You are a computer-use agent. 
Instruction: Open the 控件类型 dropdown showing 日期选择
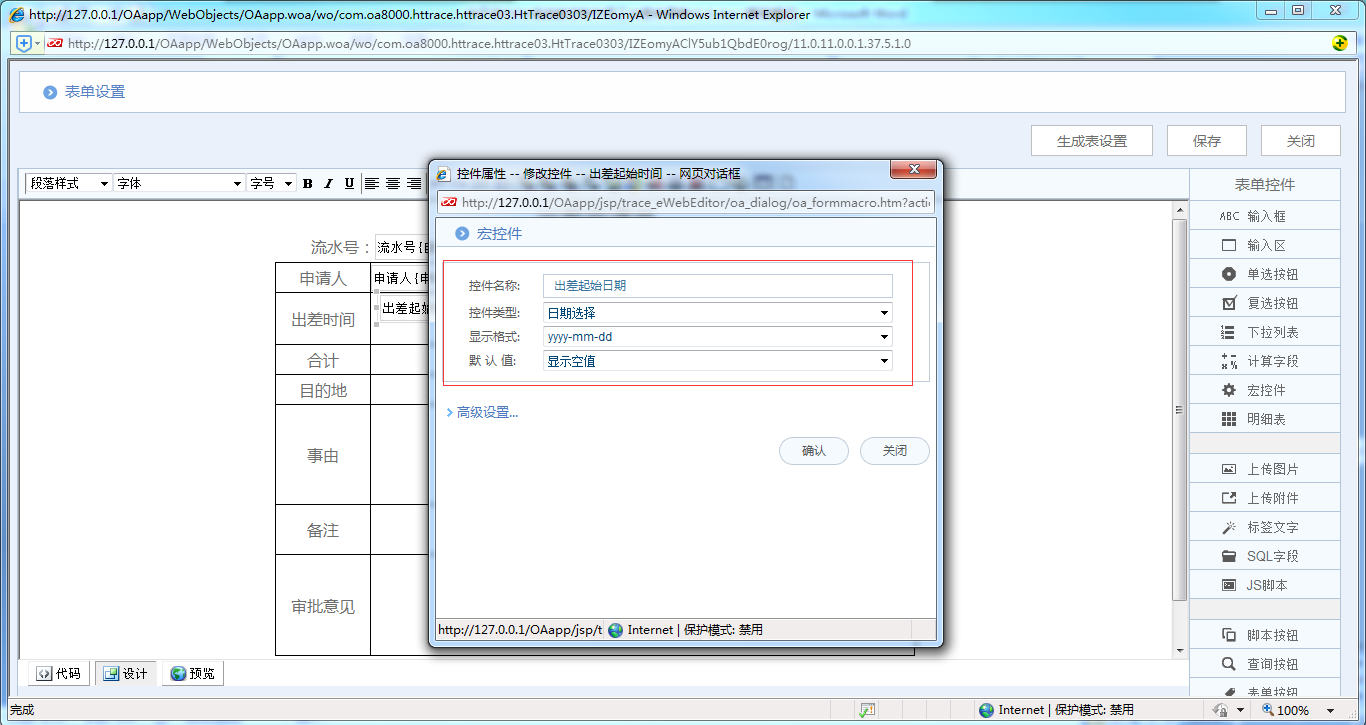click(717, 313)
